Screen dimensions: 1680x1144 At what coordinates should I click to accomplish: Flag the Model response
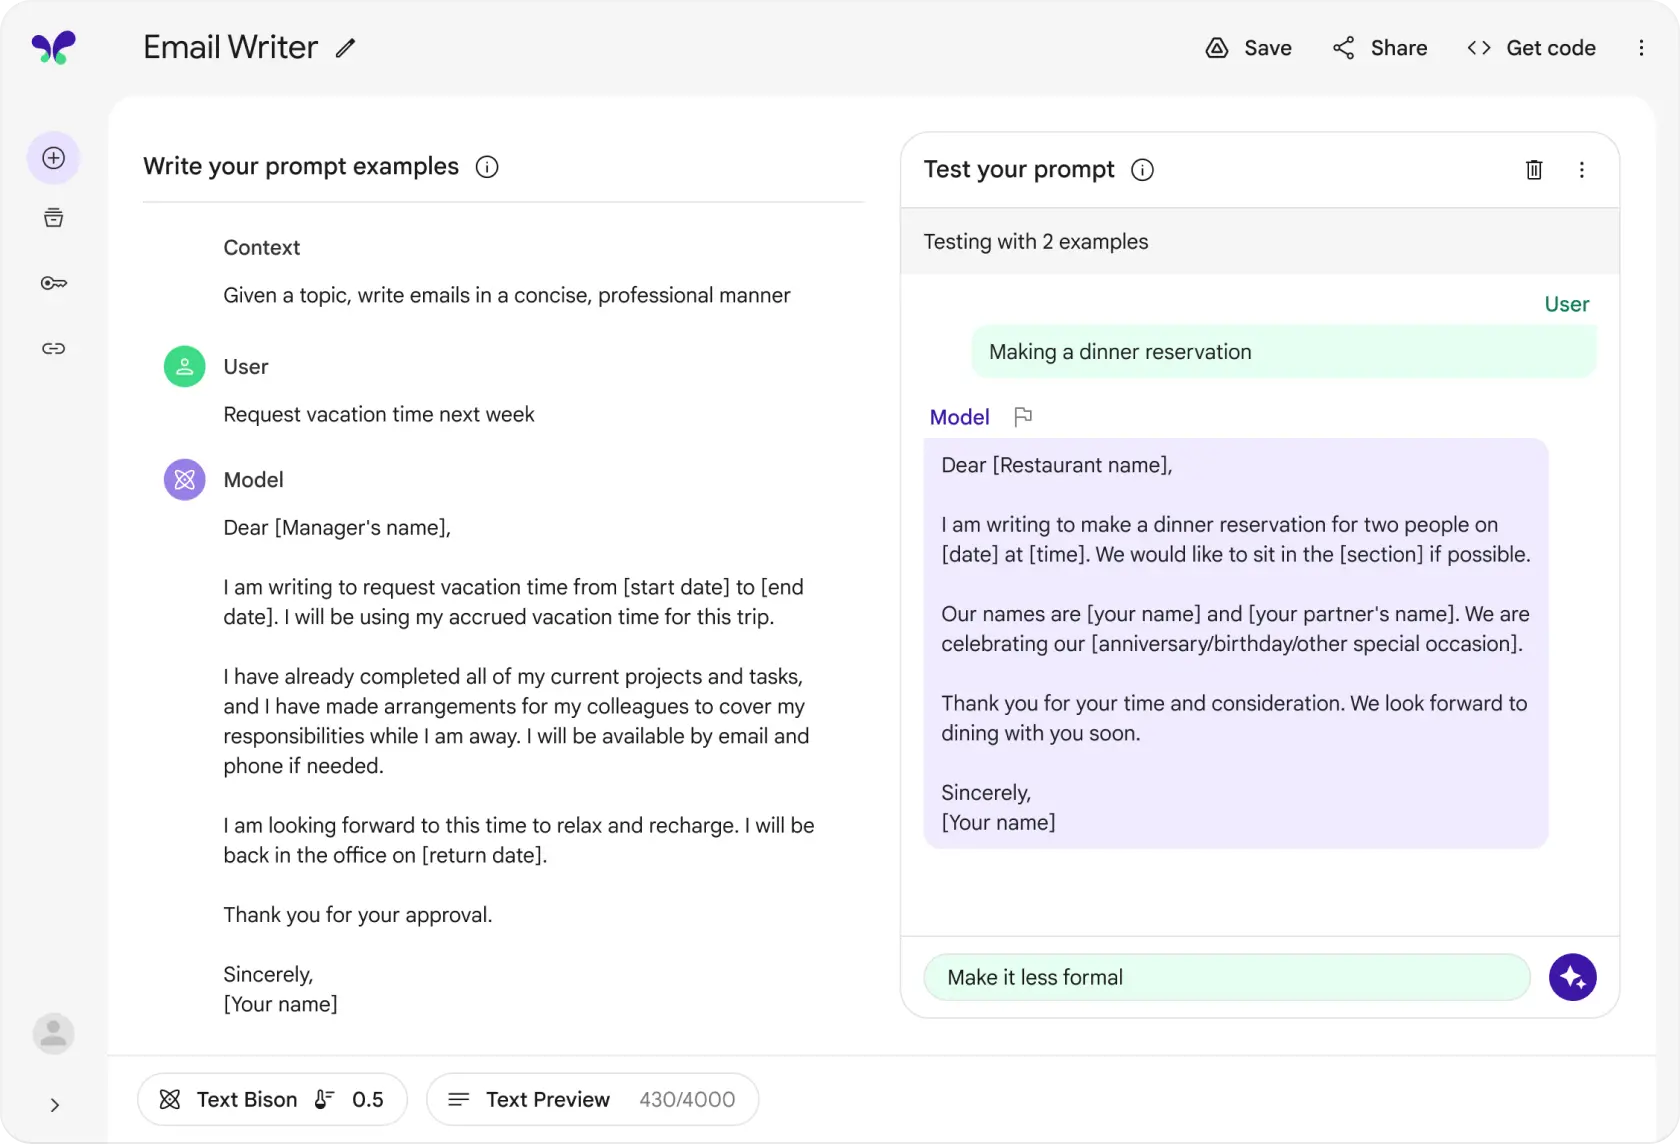(1022, 416)
